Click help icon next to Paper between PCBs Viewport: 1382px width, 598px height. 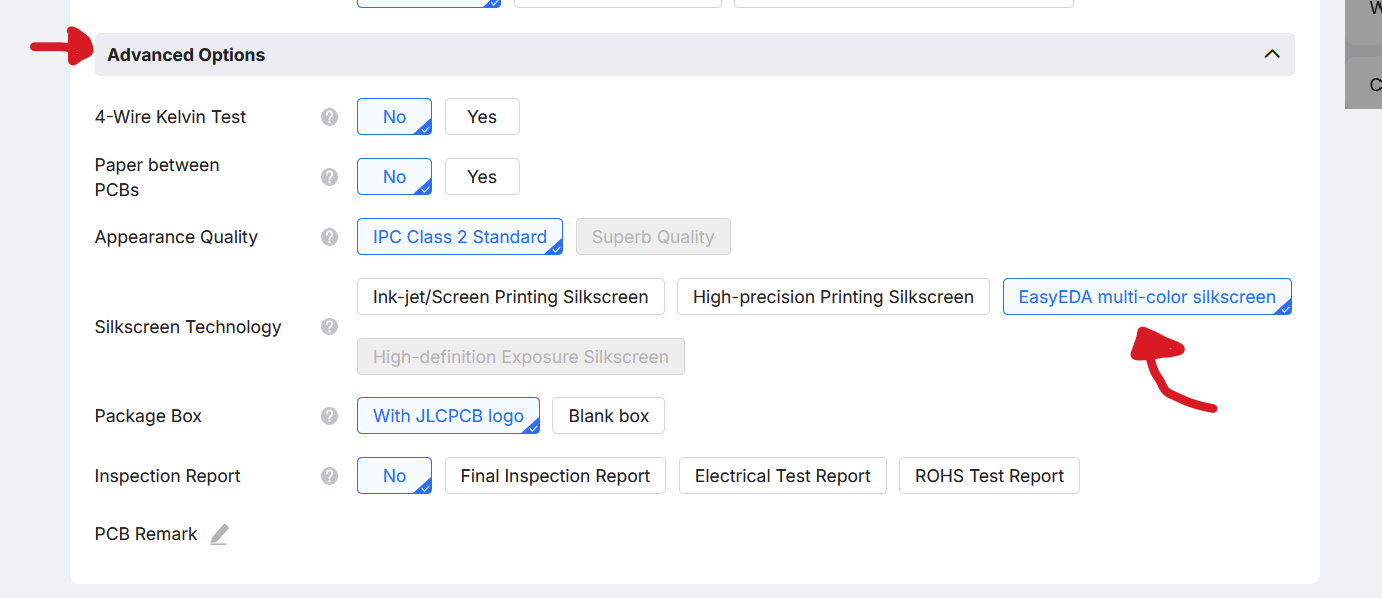click(x=329, y=177)
